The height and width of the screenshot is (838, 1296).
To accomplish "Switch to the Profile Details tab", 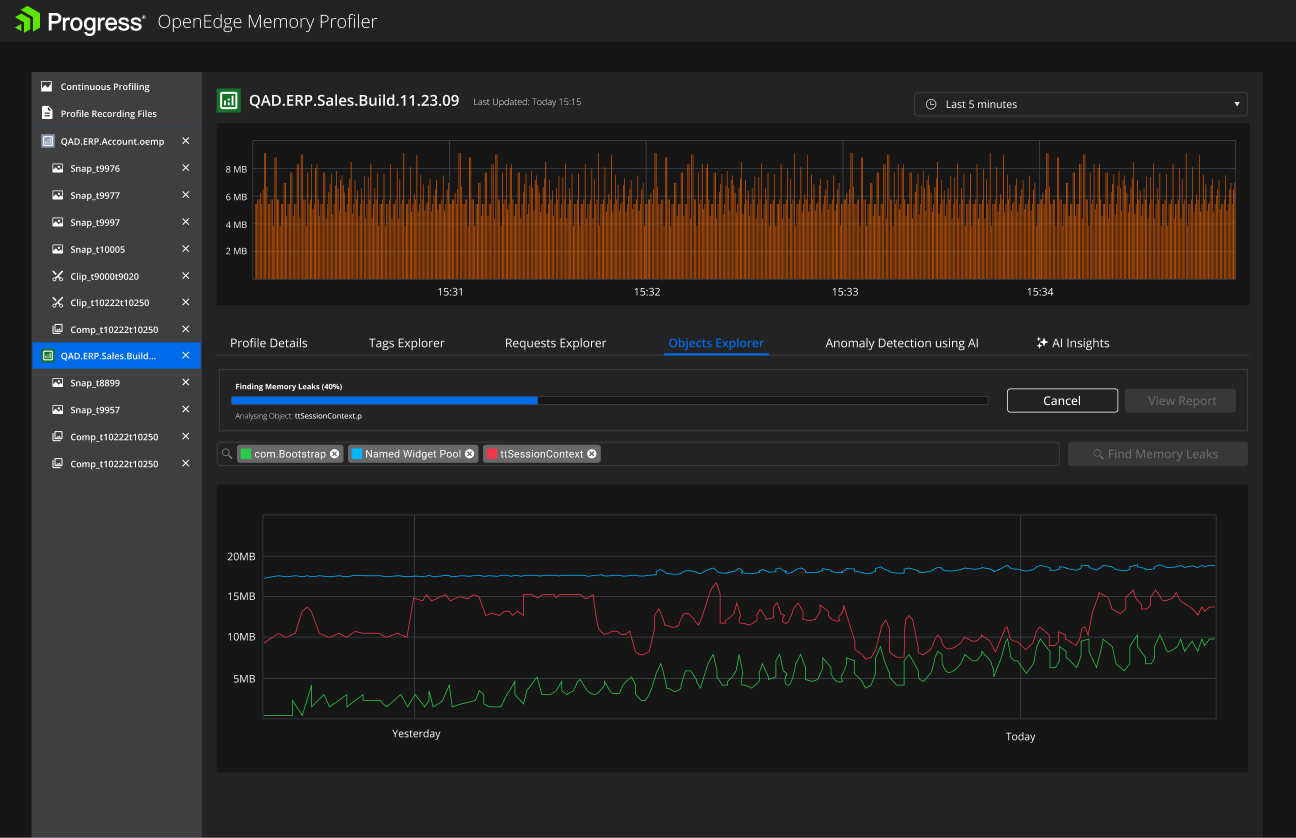I will (x=269, y=343).
